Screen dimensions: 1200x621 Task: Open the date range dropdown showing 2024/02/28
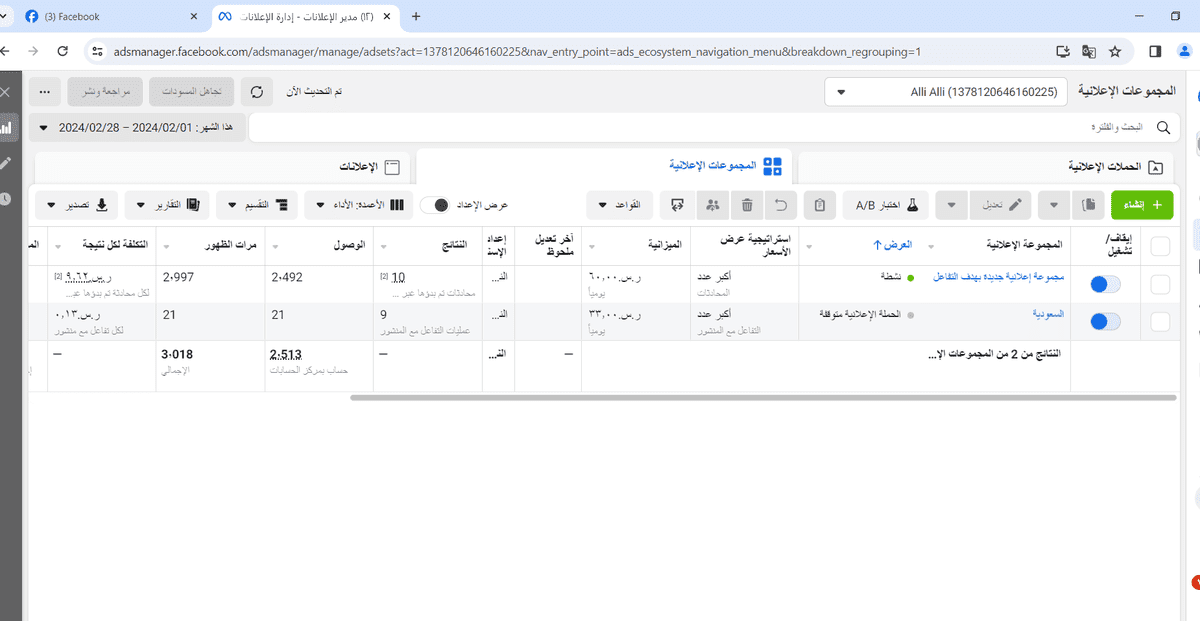click(137, 127)
